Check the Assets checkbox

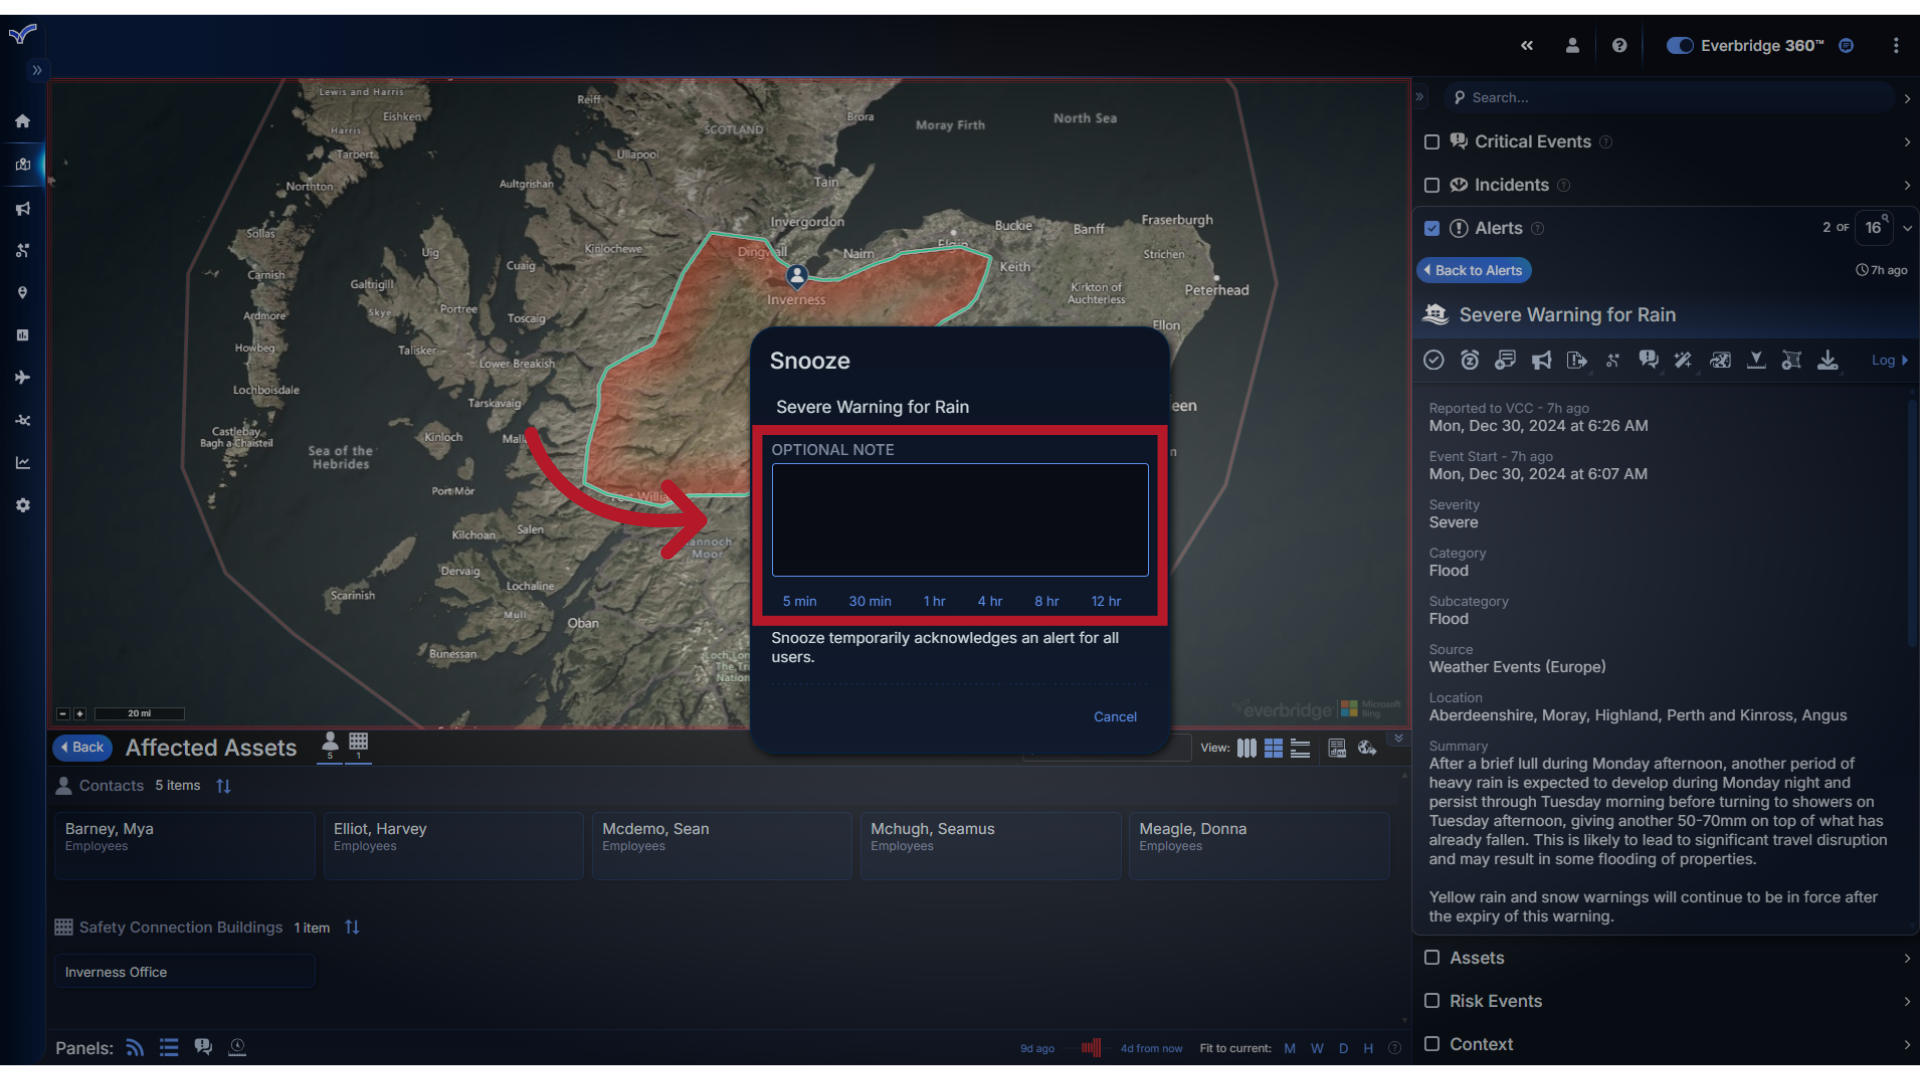click(1431, 957)
